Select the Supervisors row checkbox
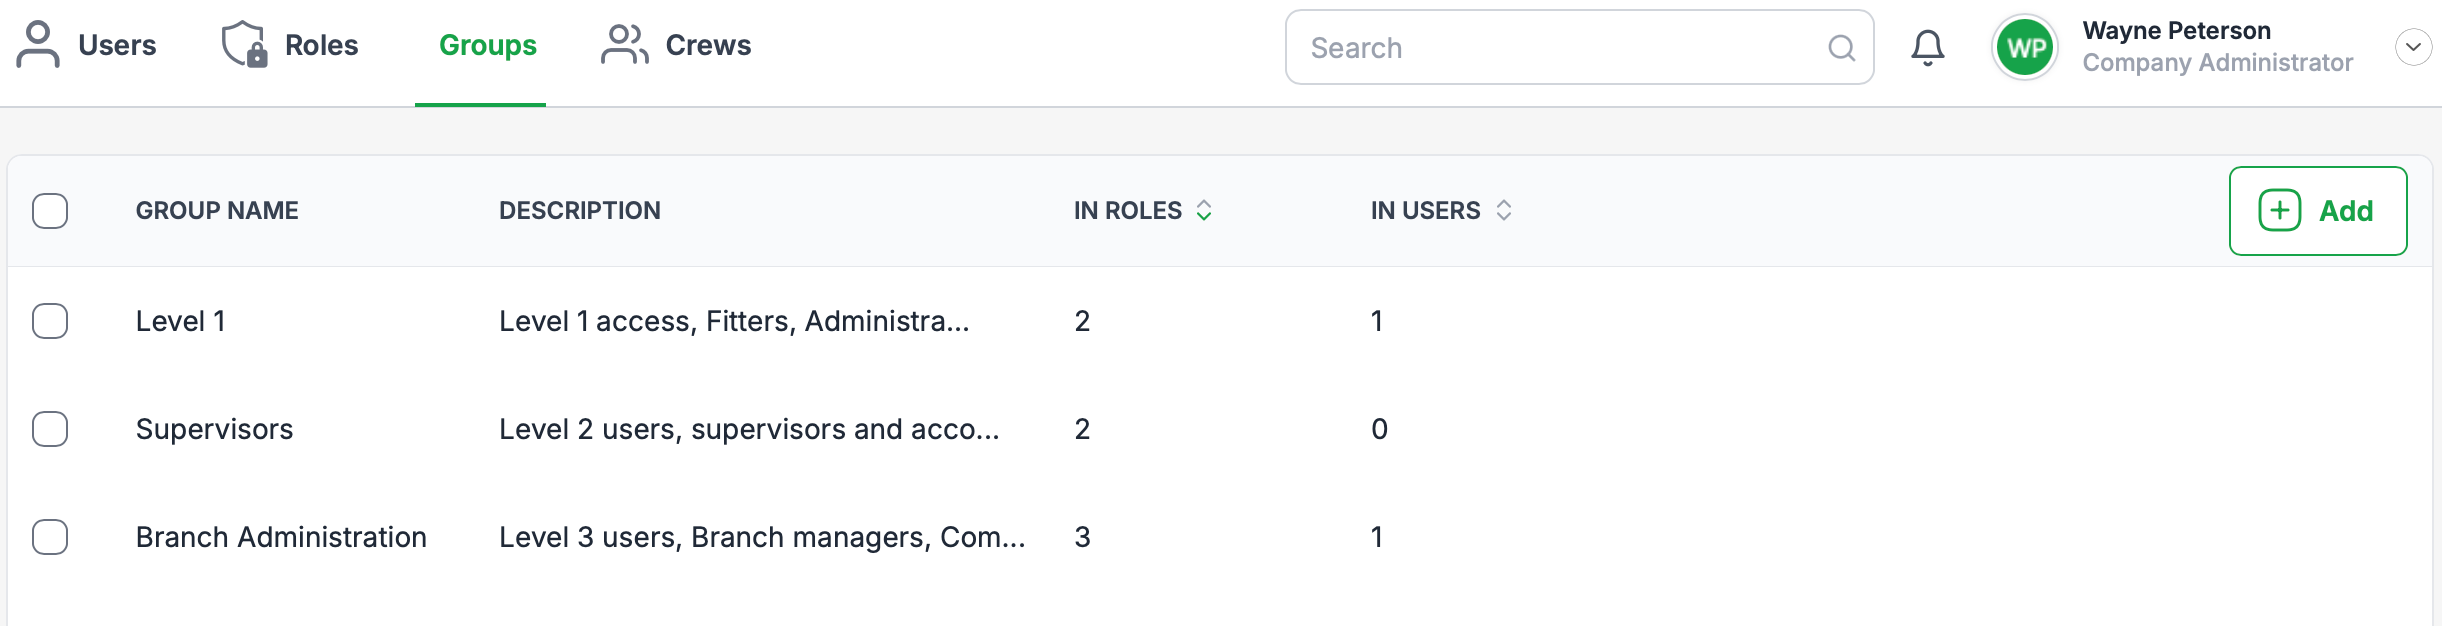 tap(50, 429)
